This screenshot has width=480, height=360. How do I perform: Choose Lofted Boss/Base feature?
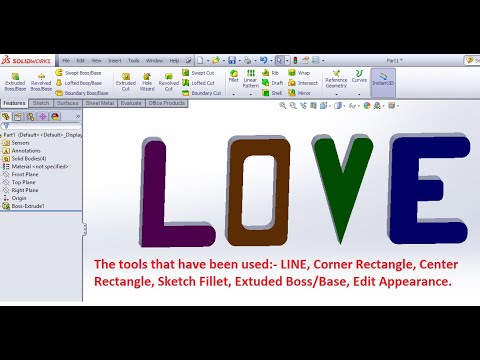pyautogui.click(x=79, y=83)
